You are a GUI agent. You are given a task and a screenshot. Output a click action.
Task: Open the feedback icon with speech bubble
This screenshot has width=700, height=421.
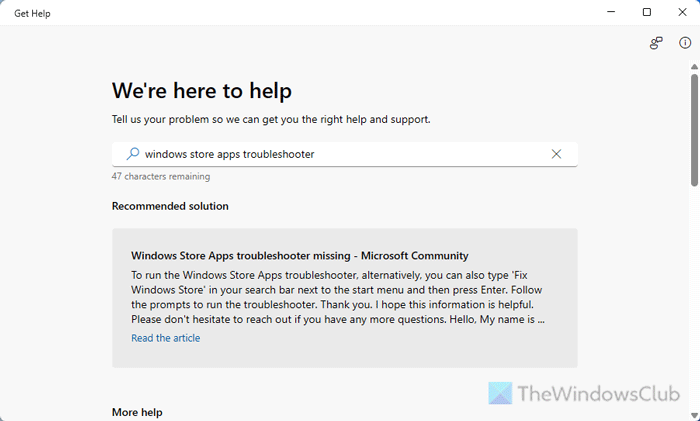(656, 43)
